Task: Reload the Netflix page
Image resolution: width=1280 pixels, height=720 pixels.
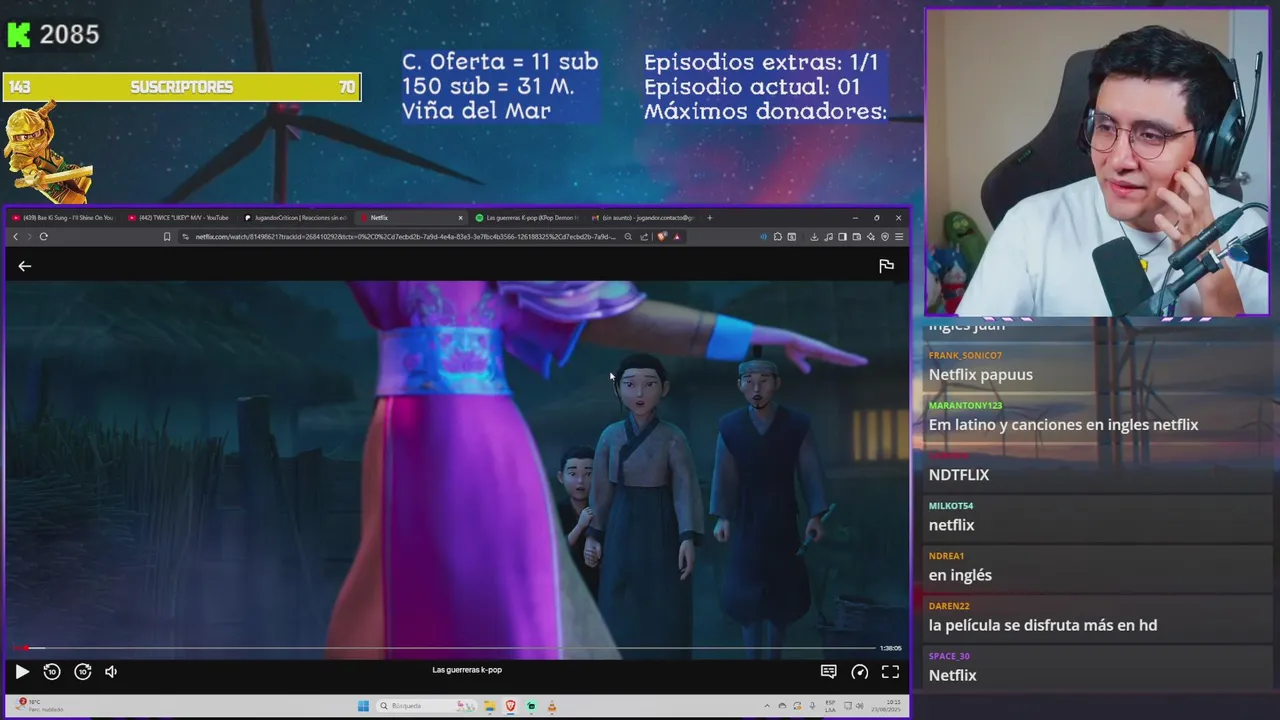Action: pyautogui.click(x=44, y=237)
